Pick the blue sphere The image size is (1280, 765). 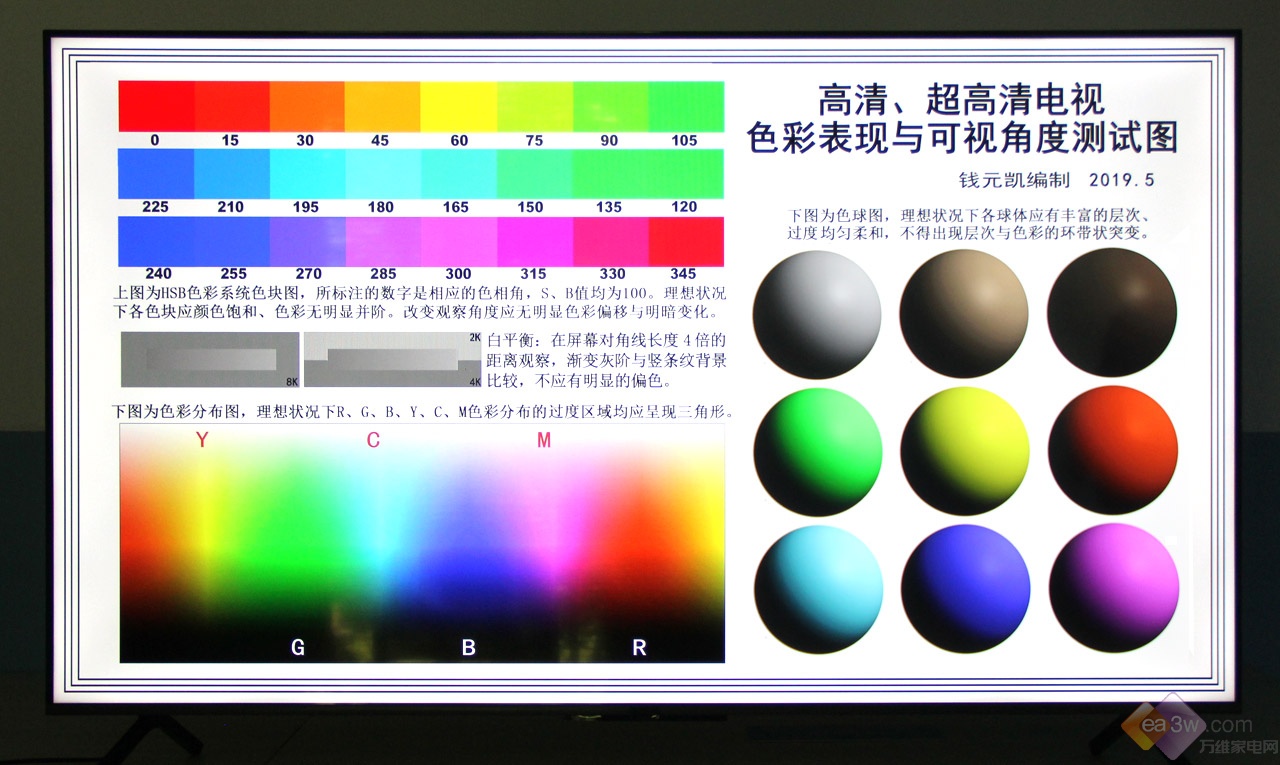pyautogui.click(x=964, y=588)
